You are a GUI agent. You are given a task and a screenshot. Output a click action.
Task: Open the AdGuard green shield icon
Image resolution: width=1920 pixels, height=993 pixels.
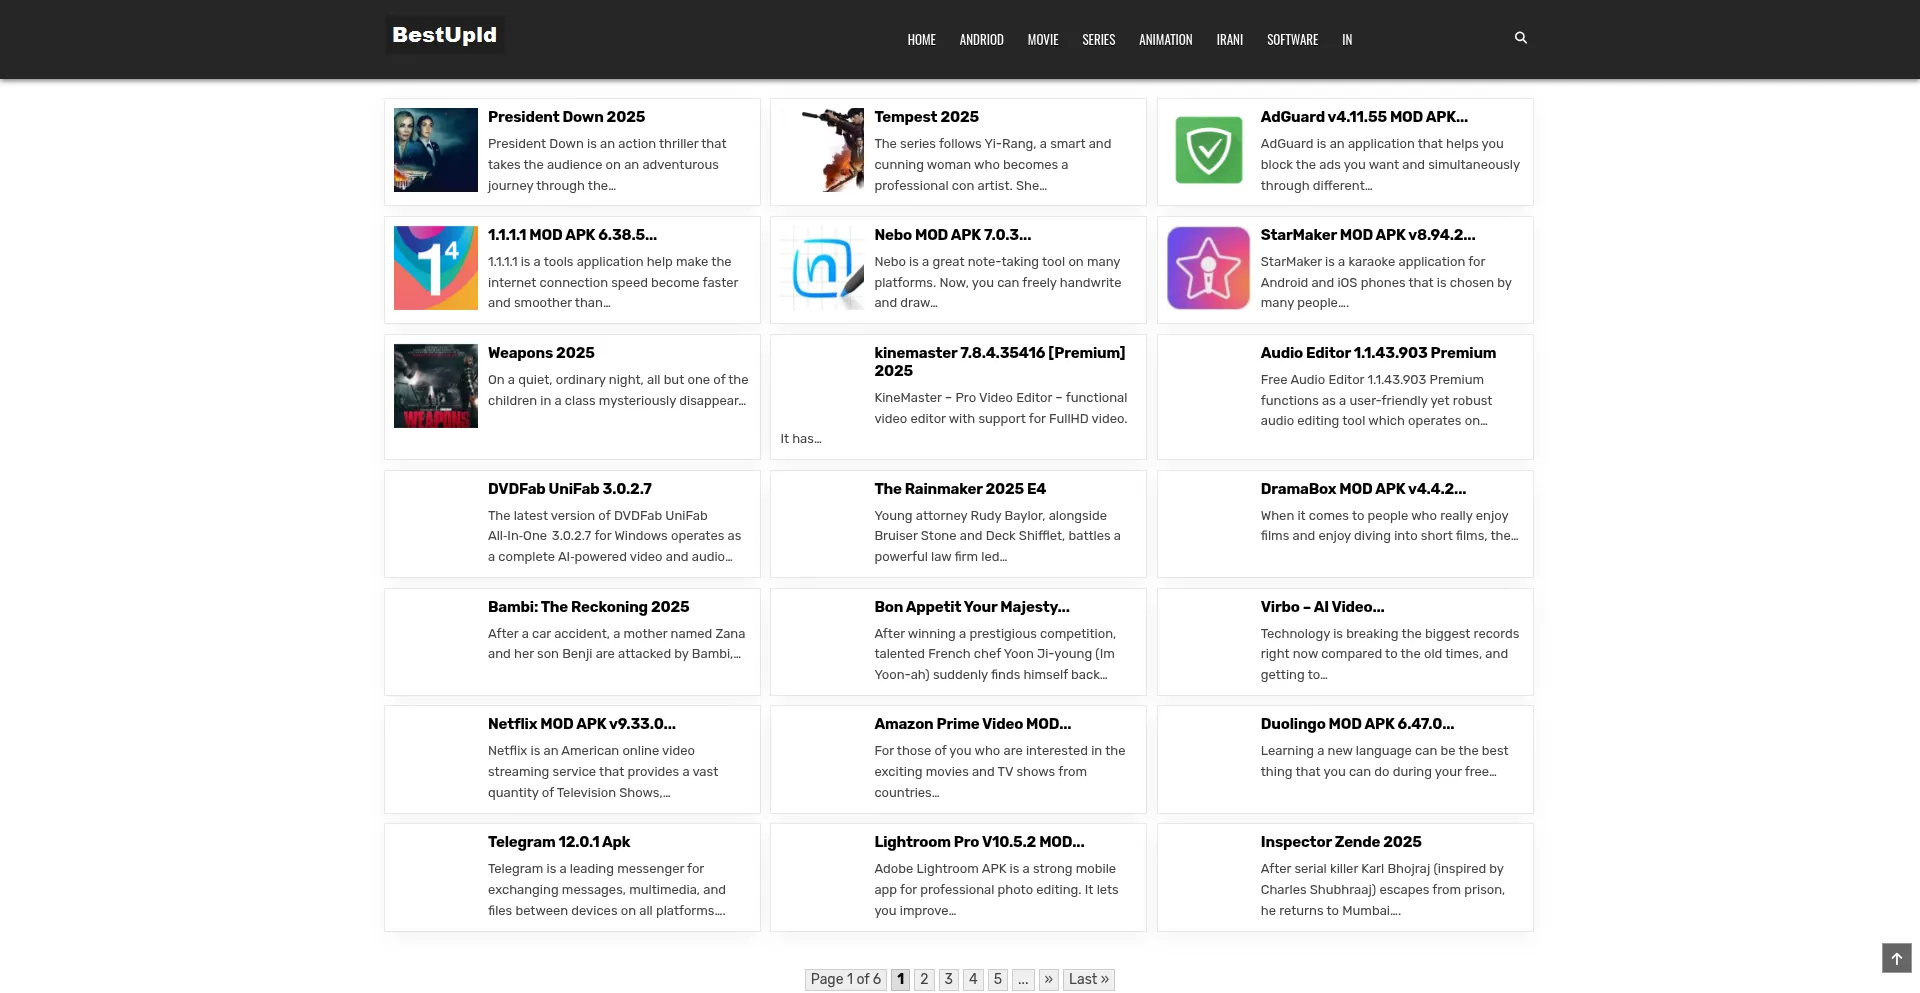[1208, 150]
